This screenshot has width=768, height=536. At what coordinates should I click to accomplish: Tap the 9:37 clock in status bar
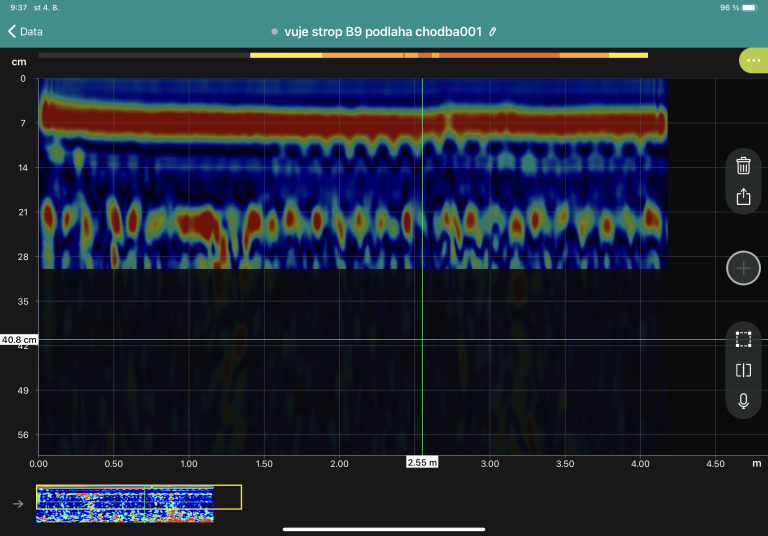tap(19, 8)
